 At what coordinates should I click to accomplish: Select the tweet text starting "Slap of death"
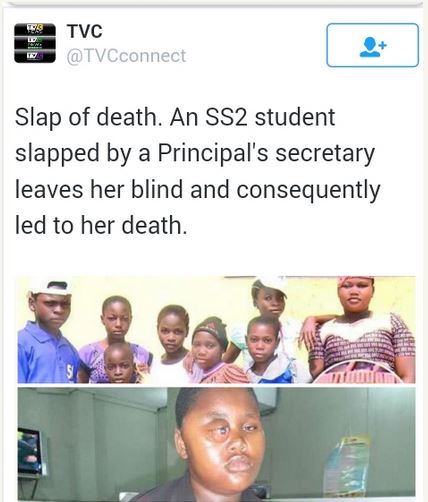[x=198, y=171]
